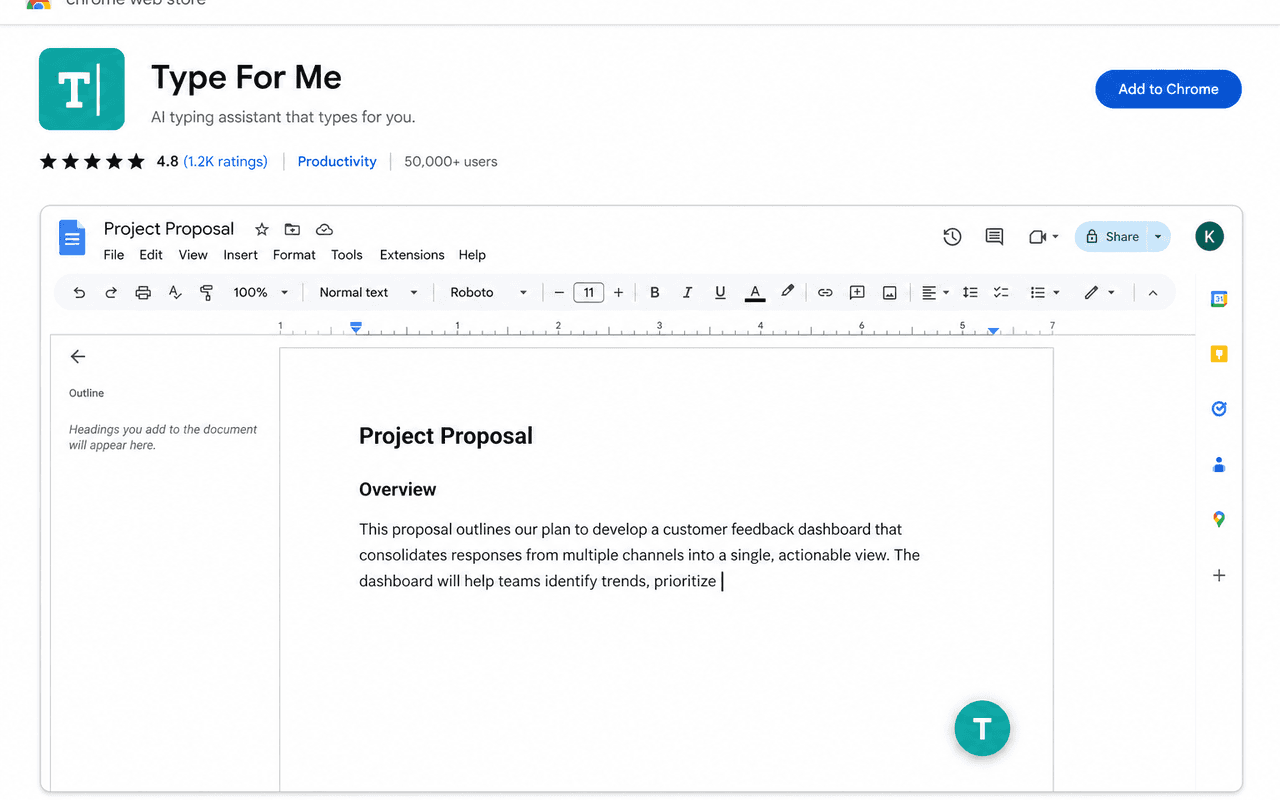Close the outline with back arrow
Screen dimensions: 1280x800
click(78, 356)
